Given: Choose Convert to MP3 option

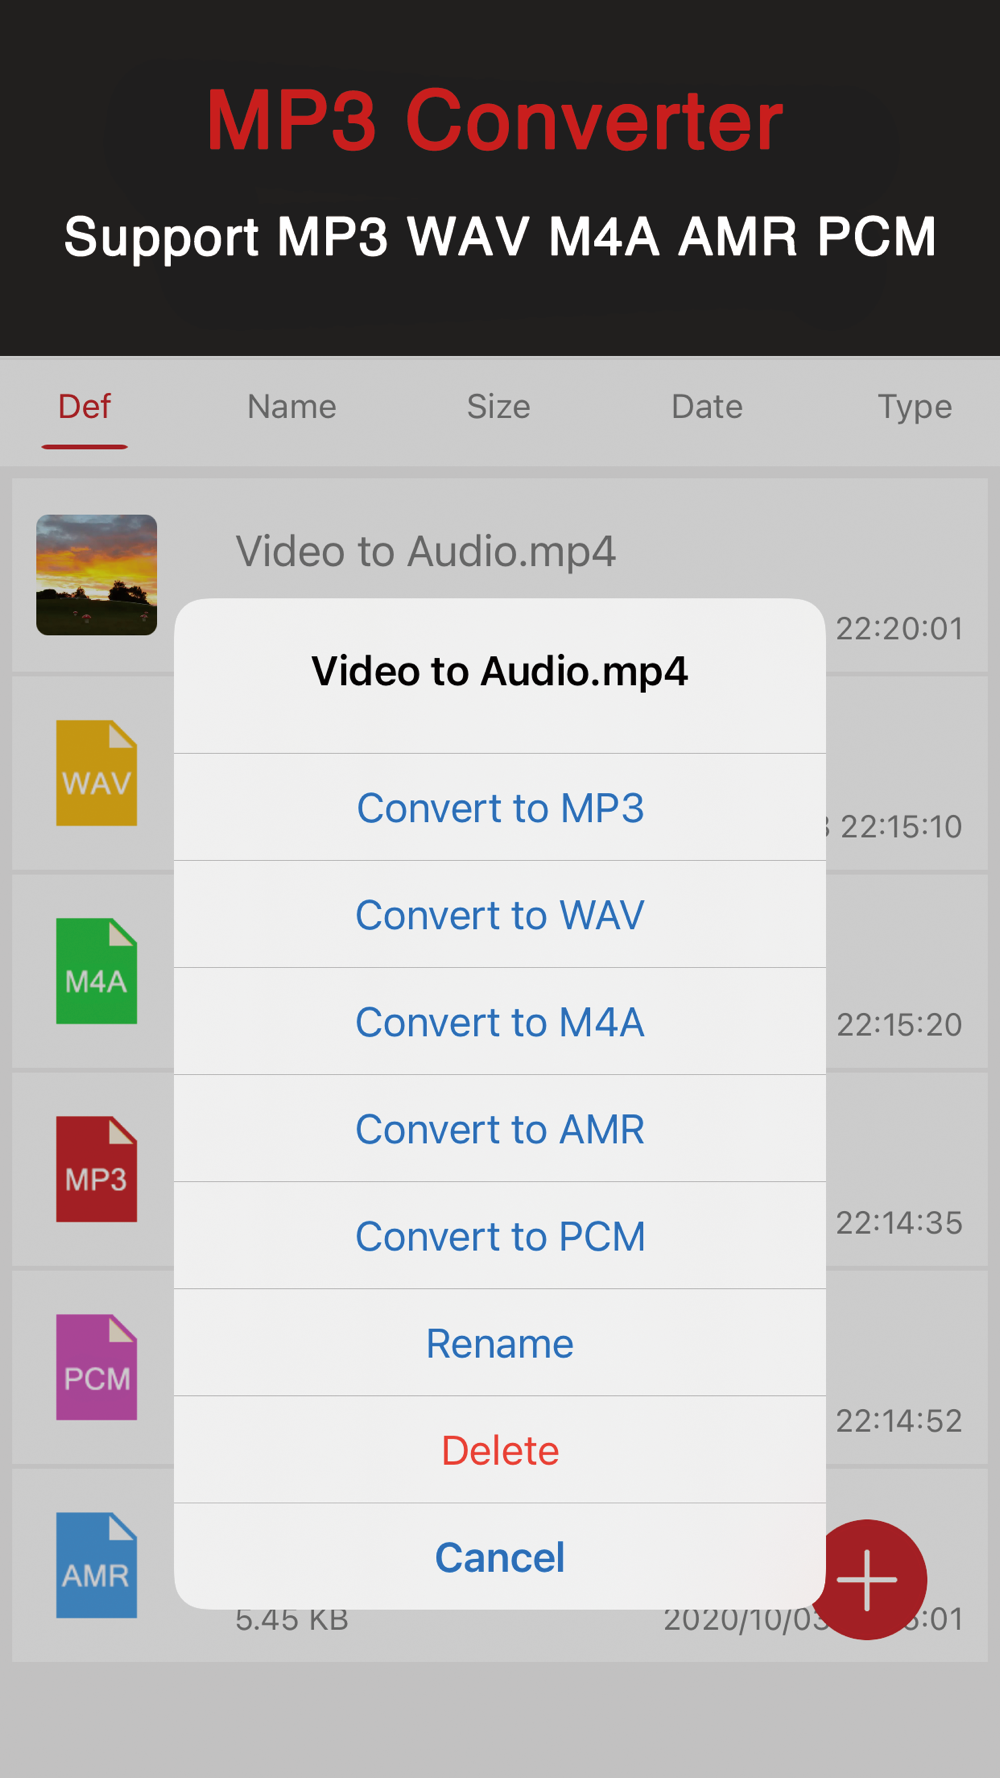Looking at the screenshot, I should point(500,808).
